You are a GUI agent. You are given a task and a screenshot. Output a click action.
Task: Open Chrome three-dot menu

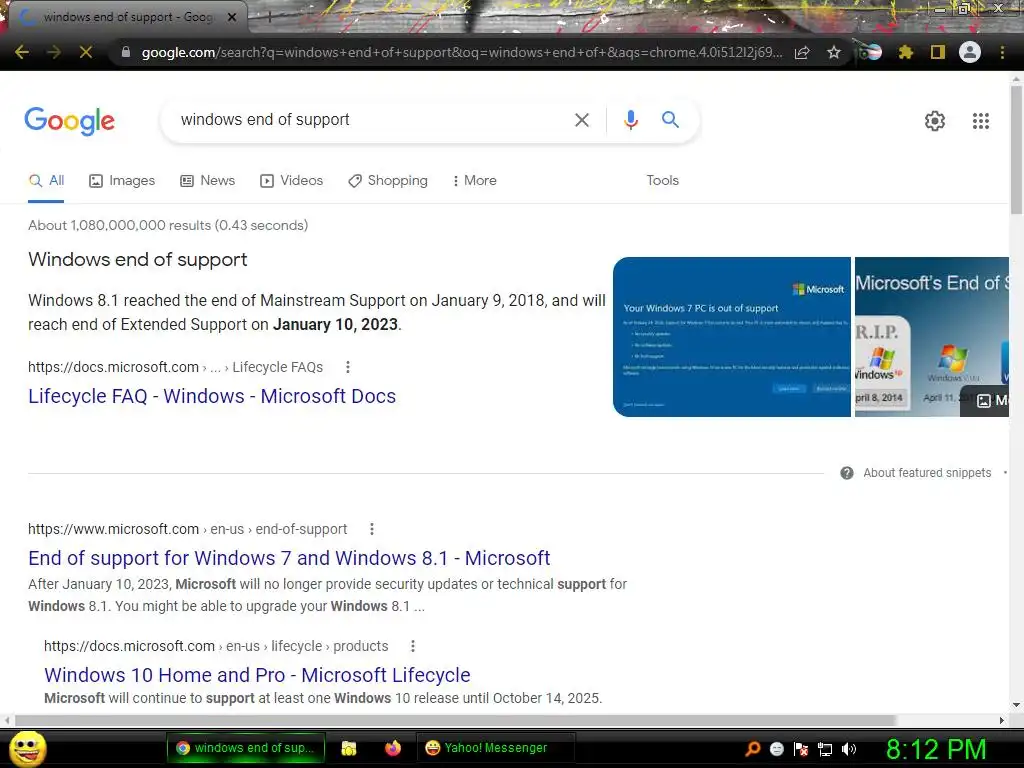1002,52
